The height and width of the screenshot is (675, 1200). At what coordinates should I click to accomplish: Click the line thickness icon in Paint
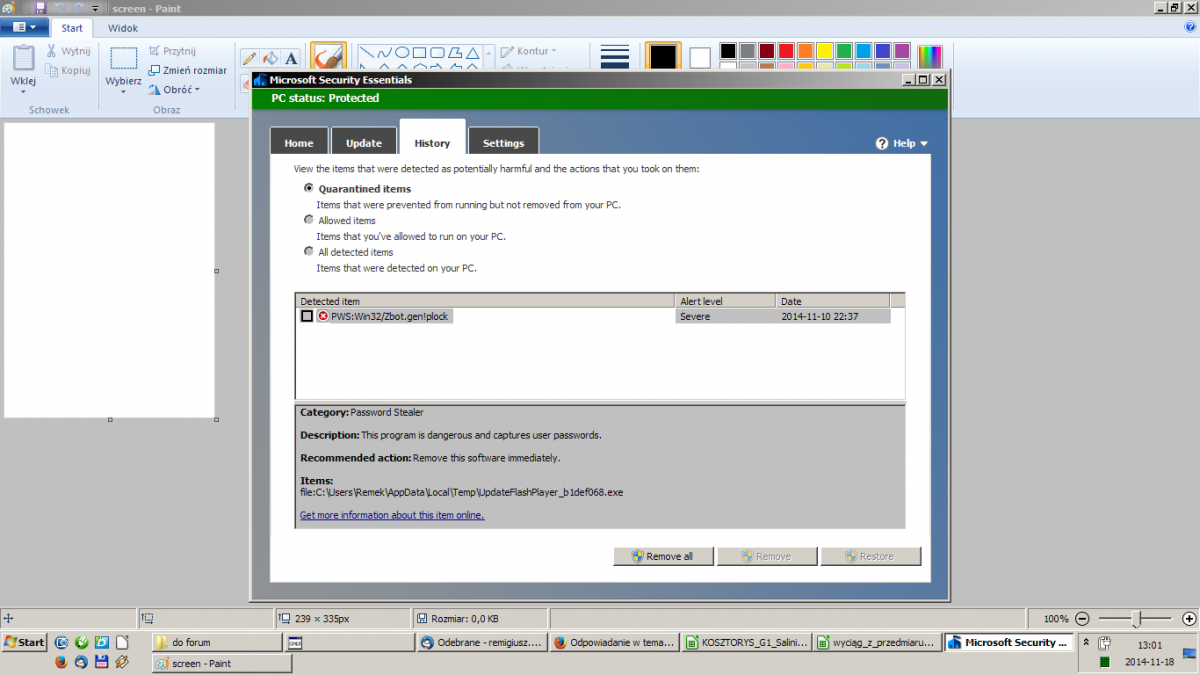pos(615,57)
